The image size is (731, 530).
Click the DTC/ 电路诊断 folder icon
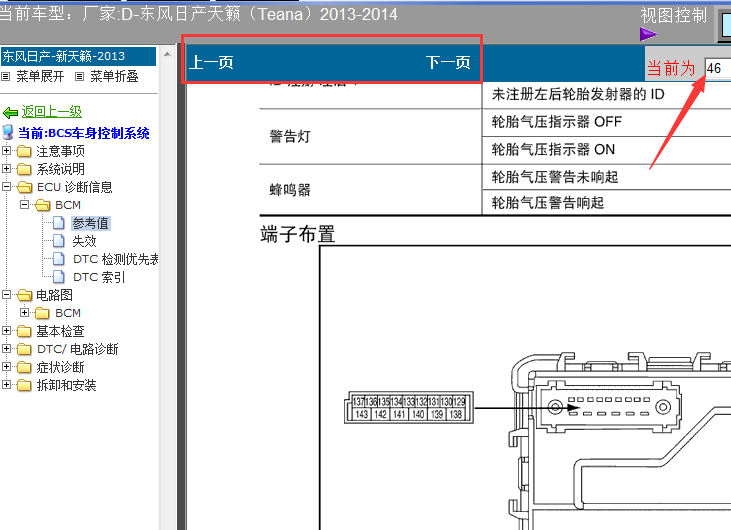click(x=24, y=349)
